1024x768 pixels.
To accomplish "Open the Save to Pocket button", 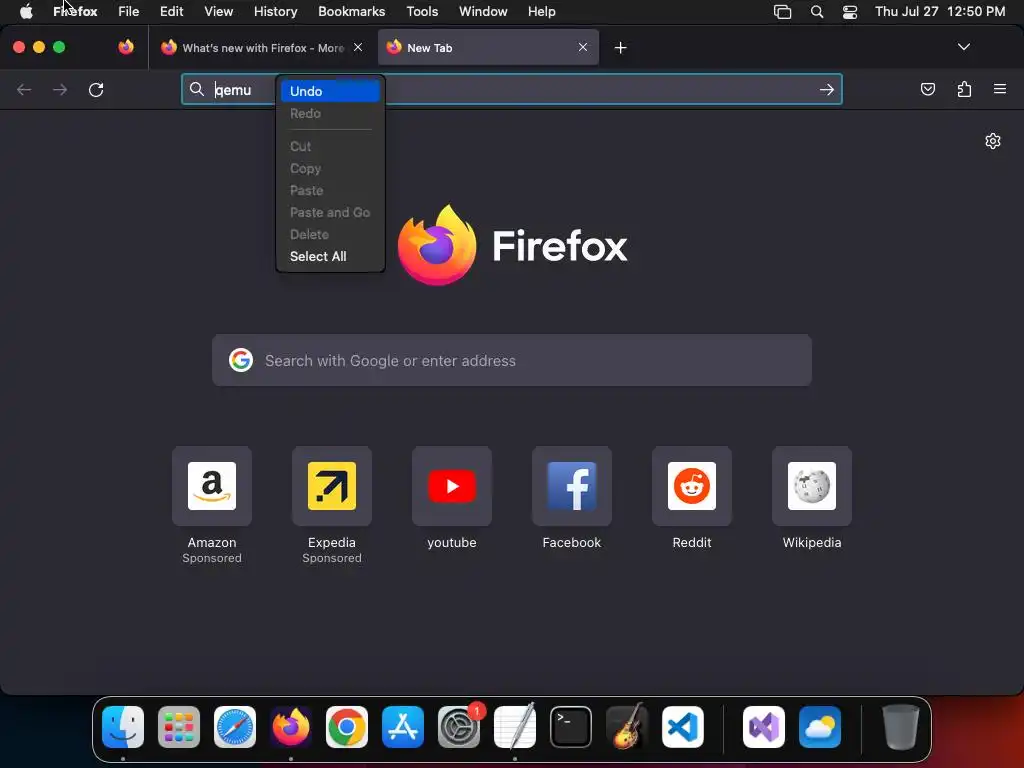I will (x=927, y=89).
